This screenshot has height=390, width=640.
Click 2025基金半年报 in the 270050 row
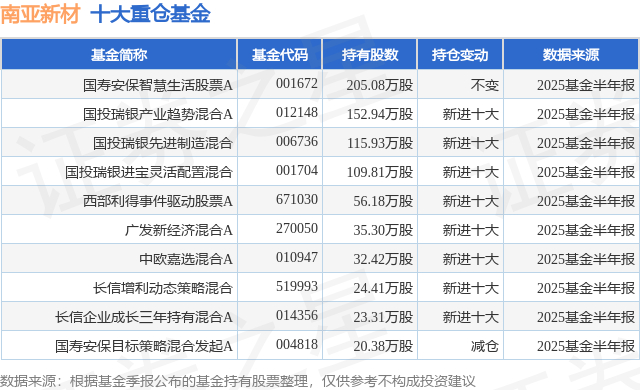(586, 230)
